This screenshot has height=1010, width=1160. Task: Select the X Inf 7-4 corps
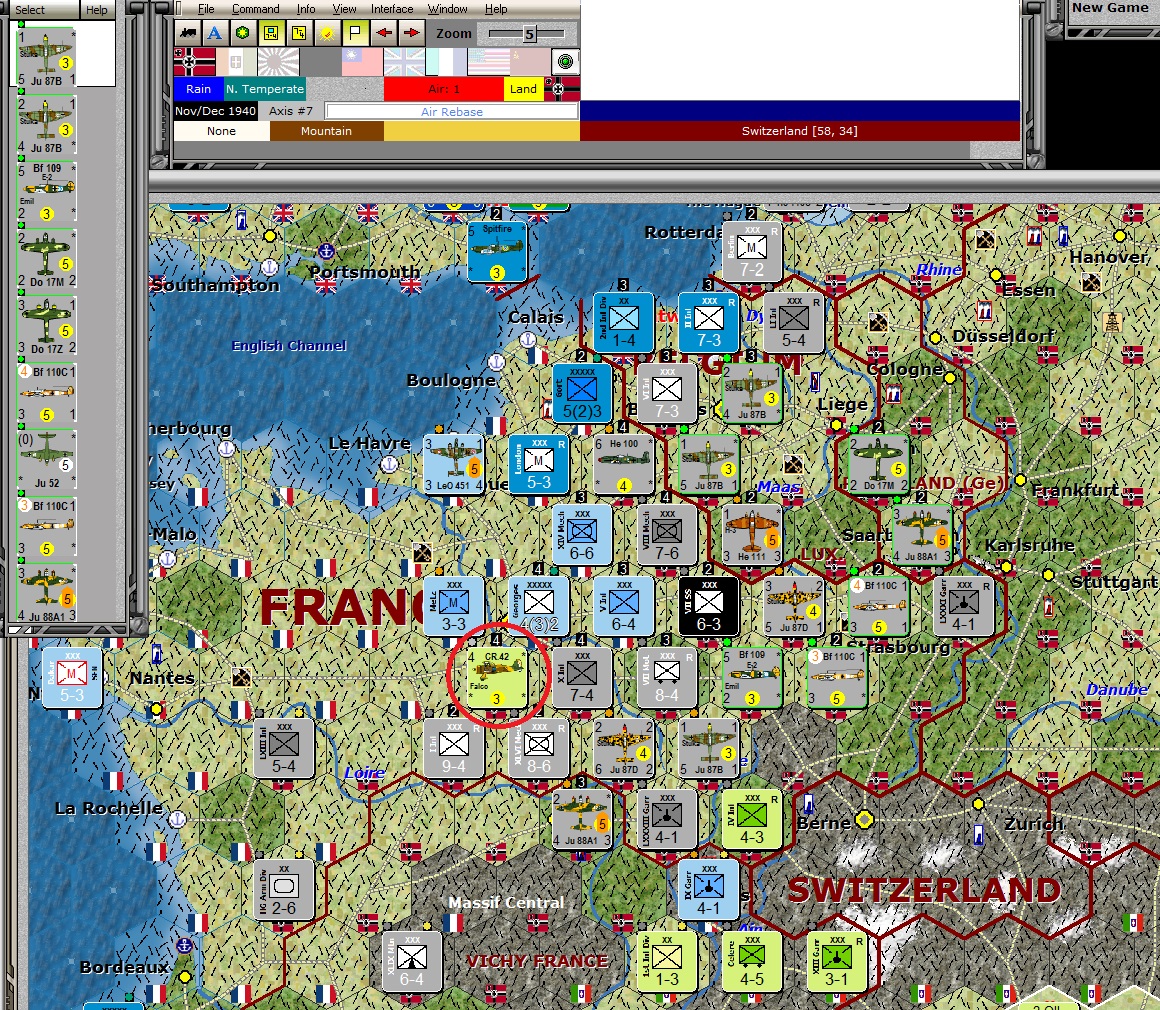(581, 677)
